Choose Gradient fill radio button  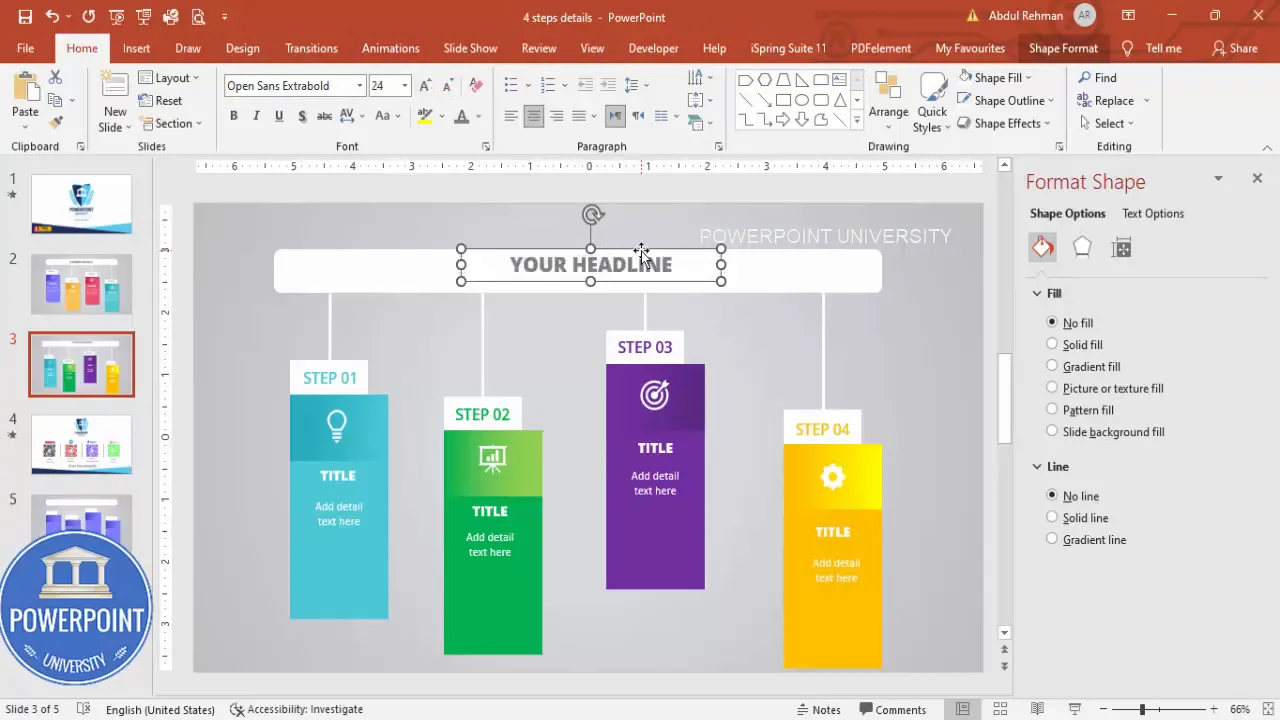(x=1052, y=366)
